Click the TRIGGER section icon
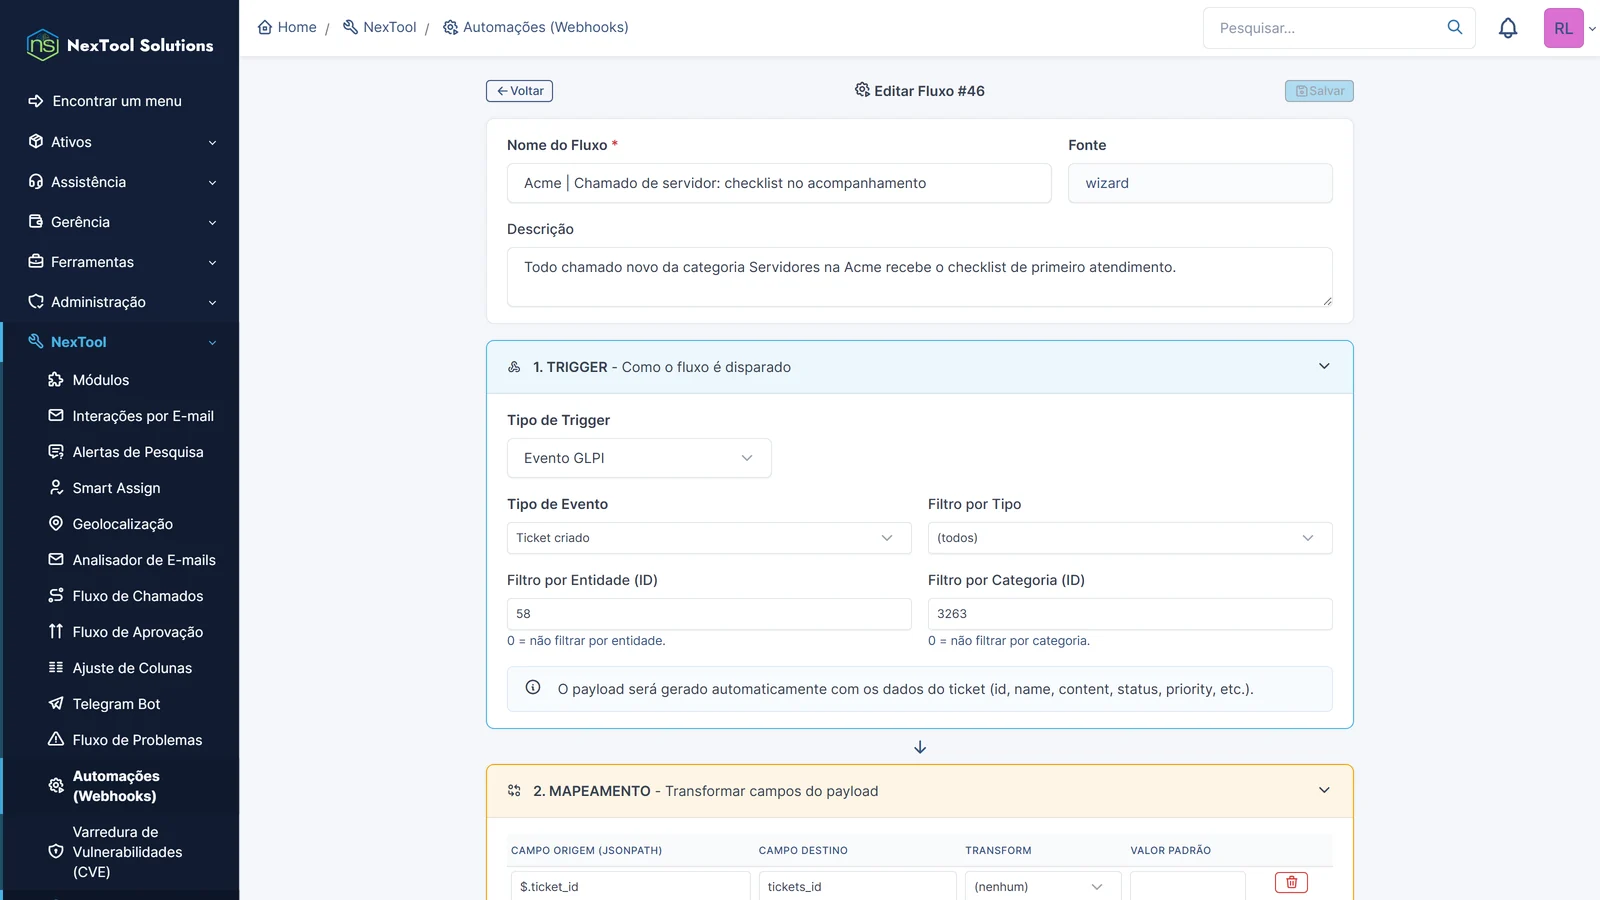 point(514,367)
